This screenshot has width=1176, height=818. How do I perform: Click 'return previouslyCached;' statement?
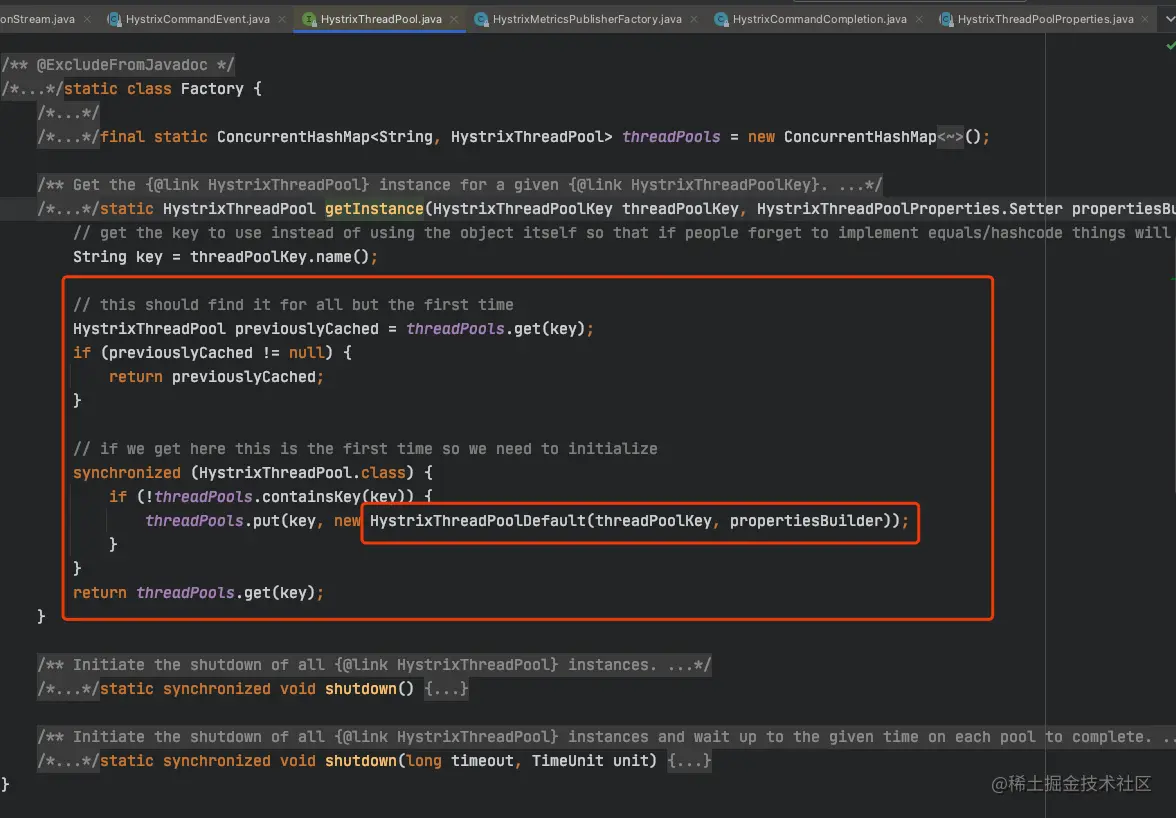217,376
